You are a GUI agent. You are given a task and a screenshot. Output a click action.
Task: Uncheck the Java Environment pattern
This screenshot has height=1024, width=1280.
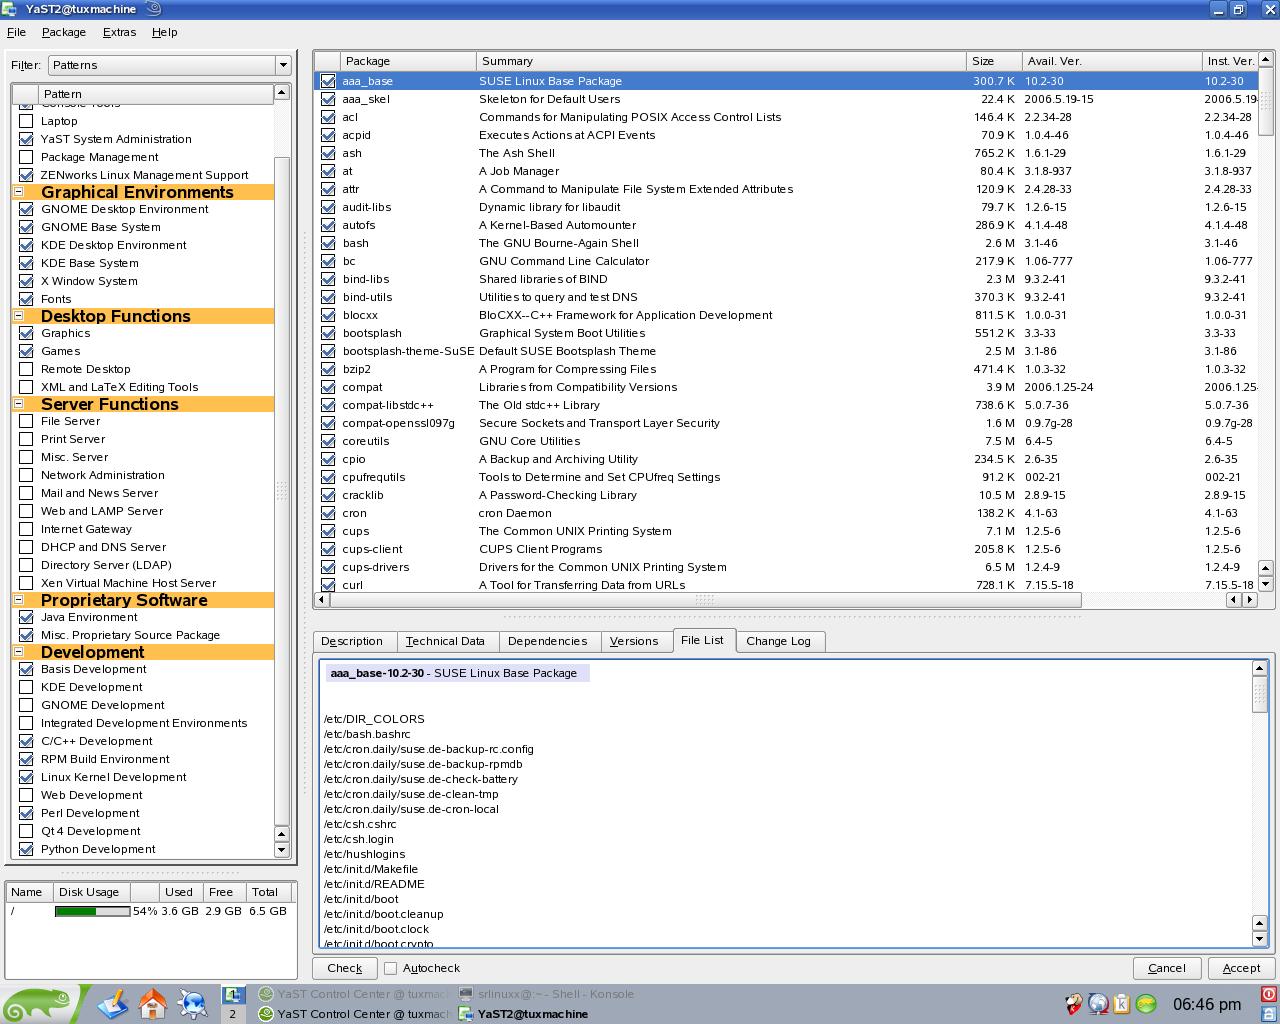pos(26,617)
